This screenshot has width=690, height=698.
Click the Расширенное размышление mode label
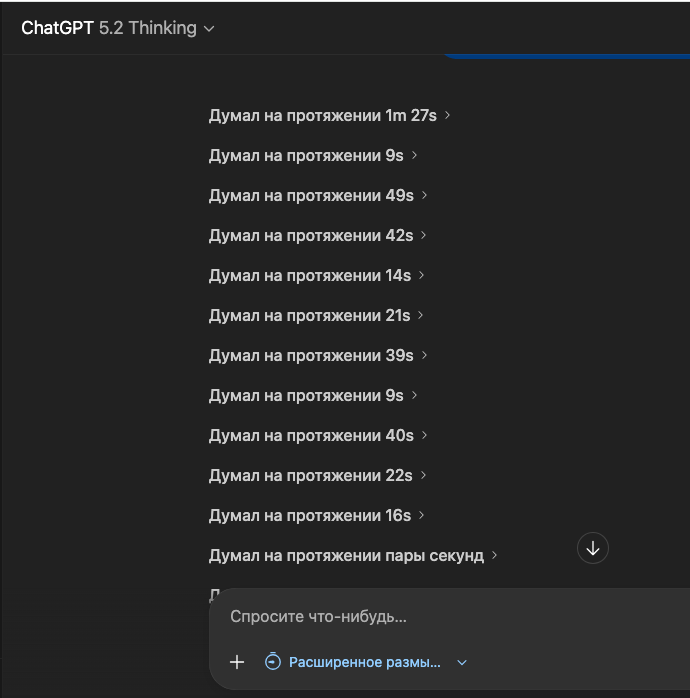tap(364, 662)
